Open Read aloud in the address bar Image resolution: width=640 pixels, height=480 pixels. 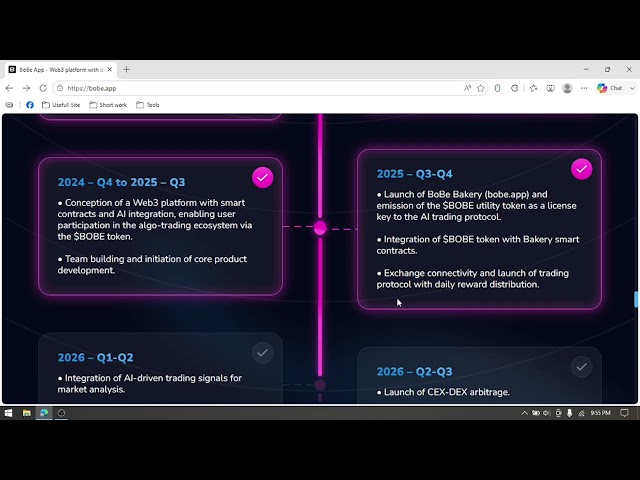pos(467,88)
